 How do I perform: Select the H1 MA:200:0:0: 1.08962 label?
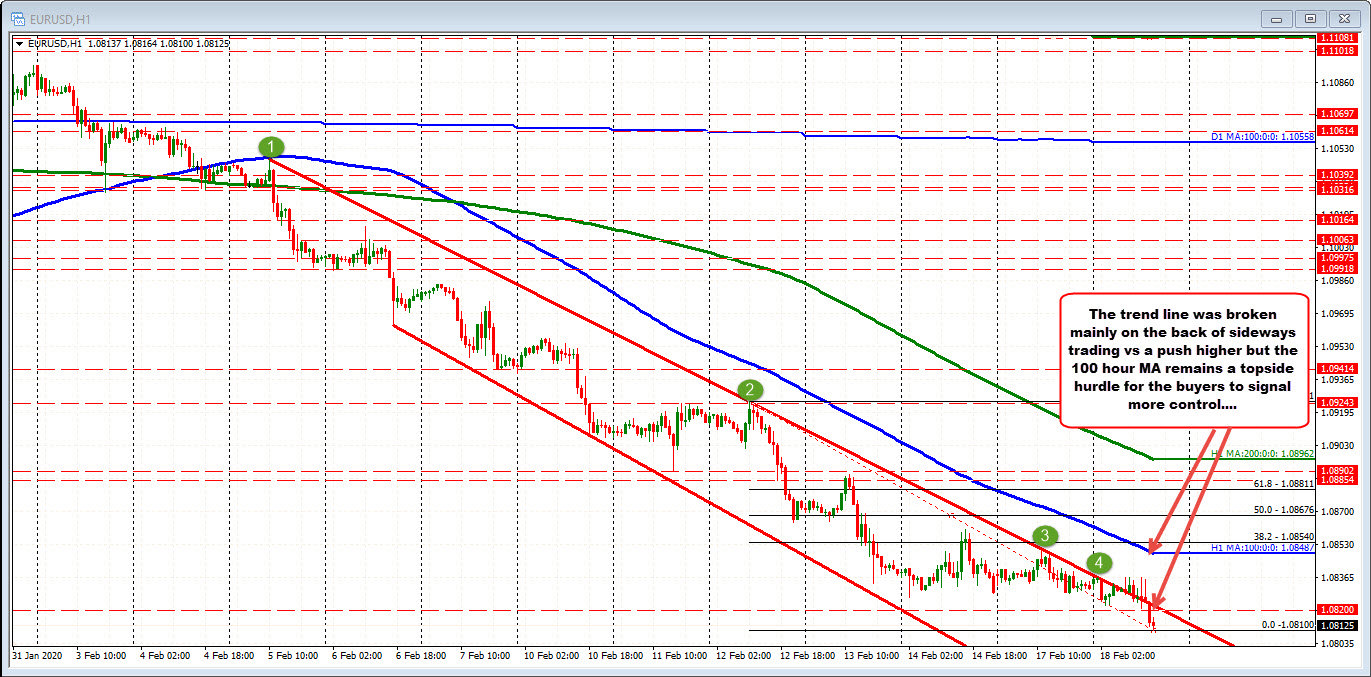coord(1262,452)
